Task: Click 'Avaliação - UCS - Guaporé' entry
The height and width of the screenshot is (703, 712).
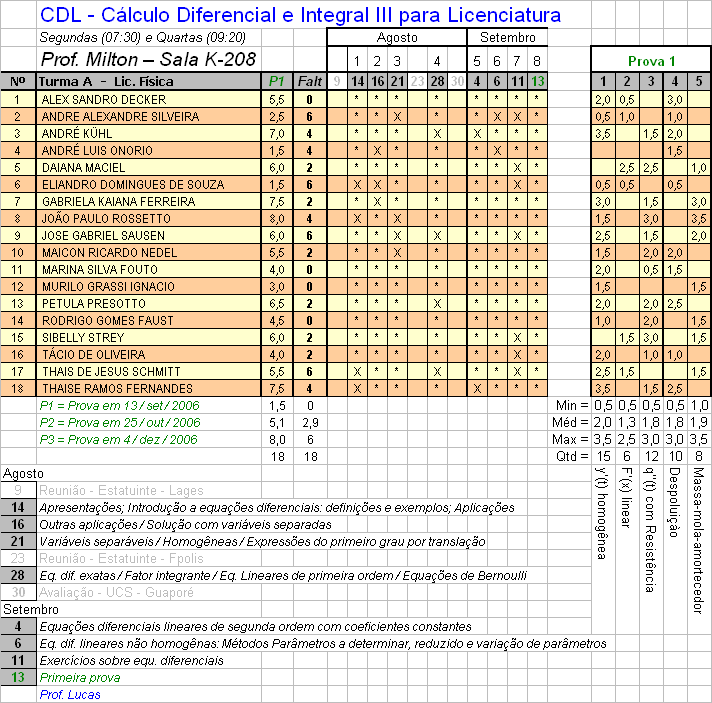Action: click(116, 593)
